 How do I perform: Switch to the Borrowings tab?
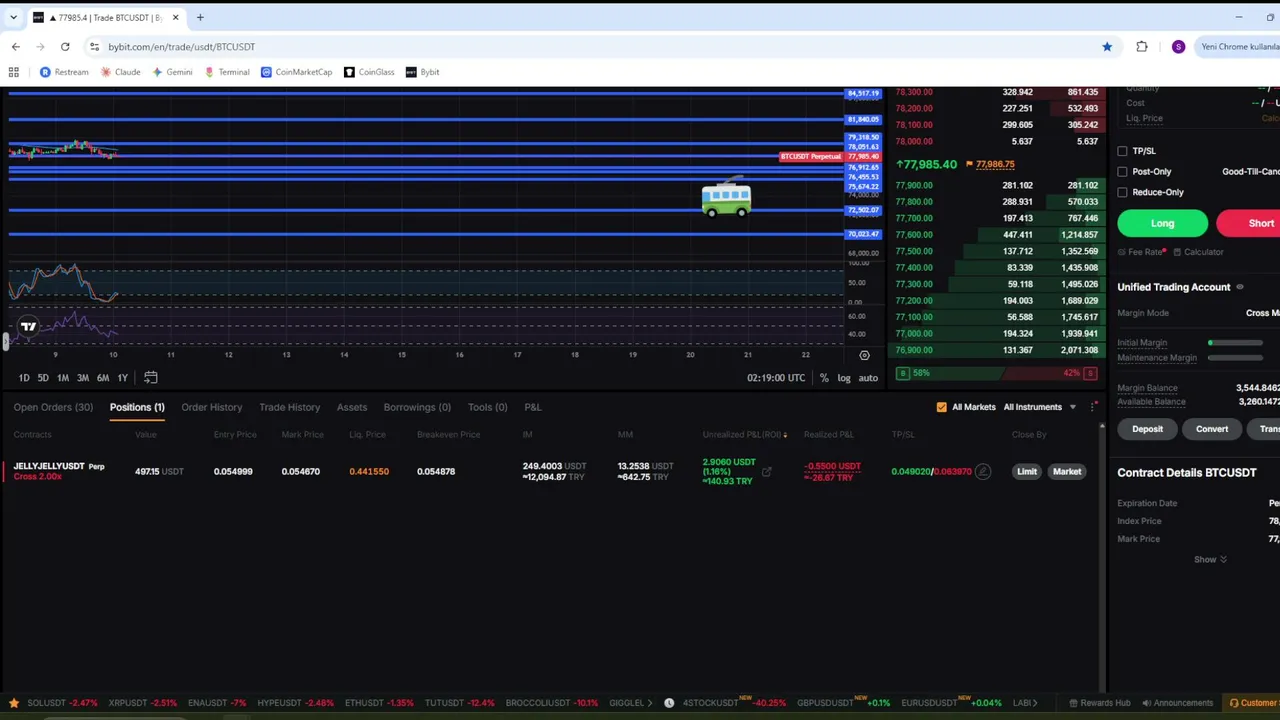click(x=417, y=407)
